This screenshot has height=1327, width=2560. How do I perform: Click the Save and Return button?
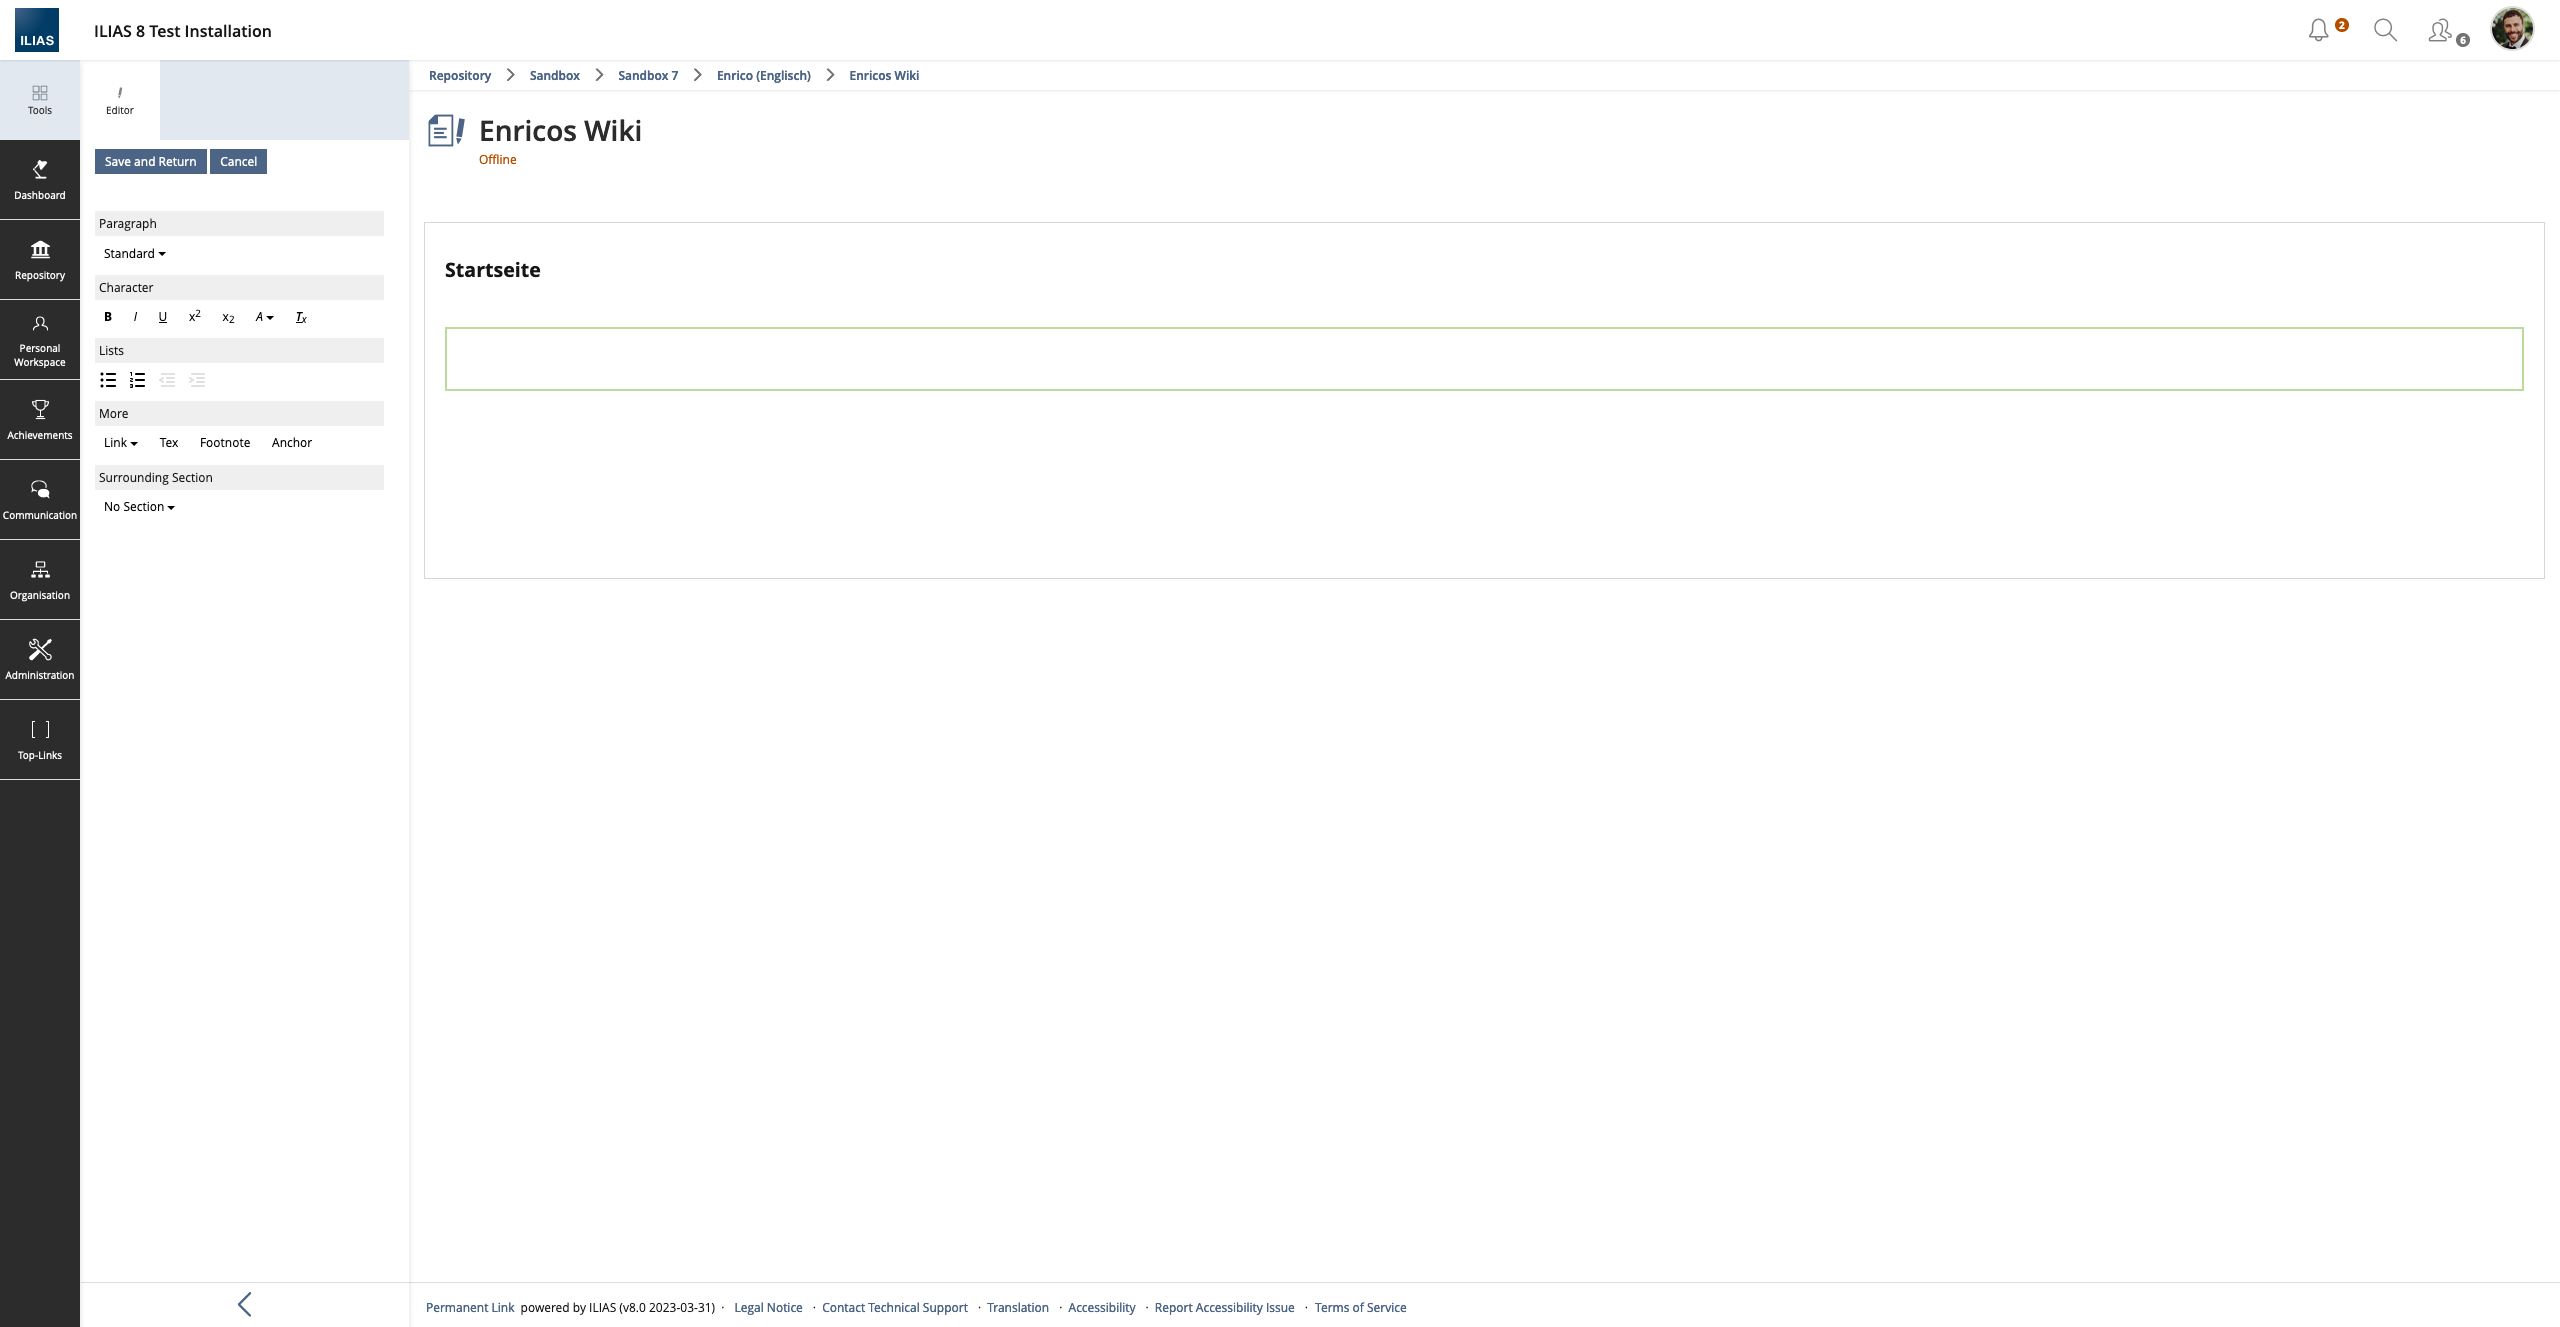click(x=150, y=162)
